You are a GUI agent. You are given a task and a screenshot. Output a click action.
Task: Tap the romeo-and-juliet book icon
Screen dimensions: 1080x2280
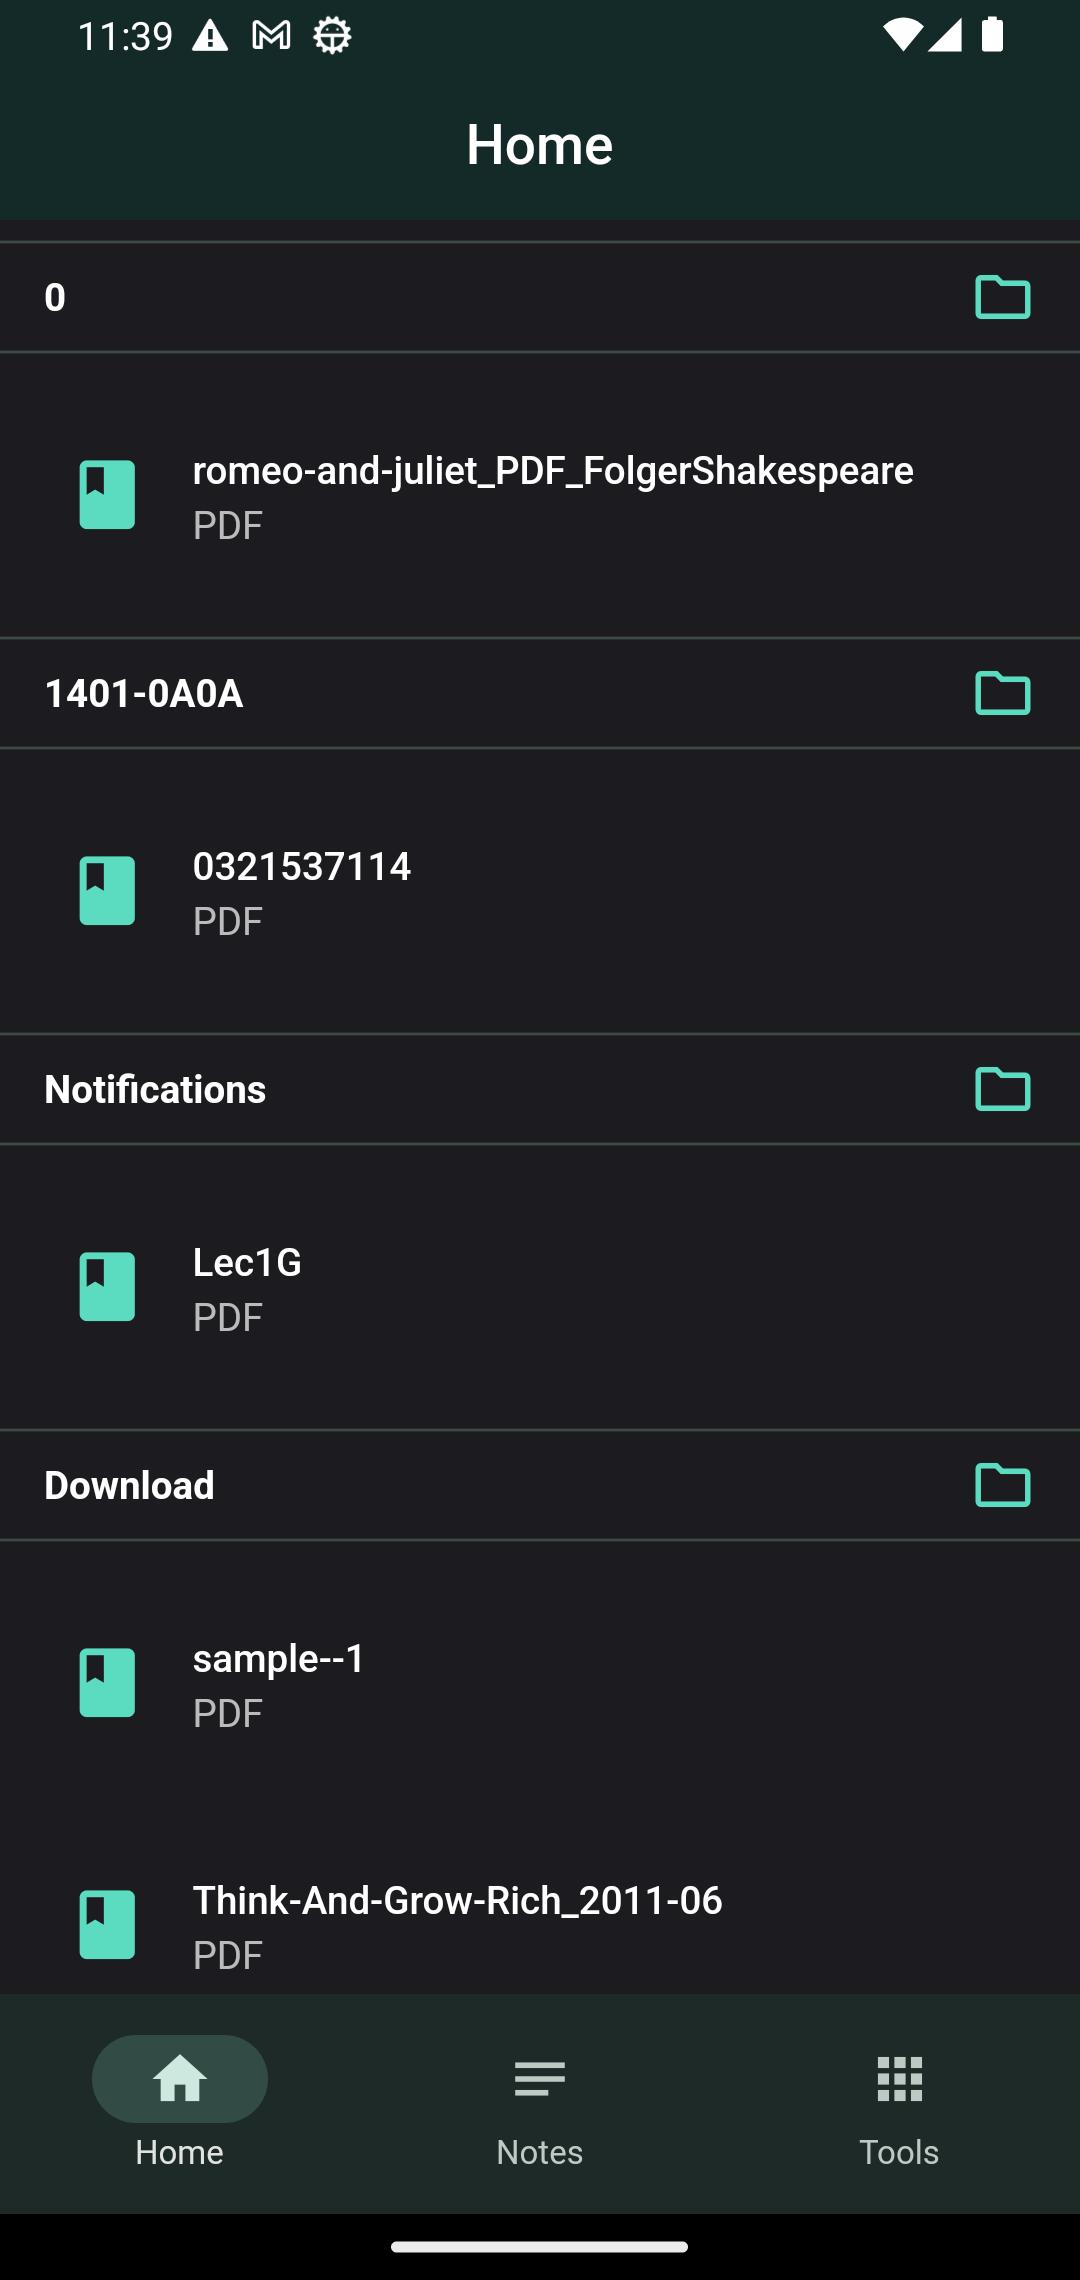(107, 494)
